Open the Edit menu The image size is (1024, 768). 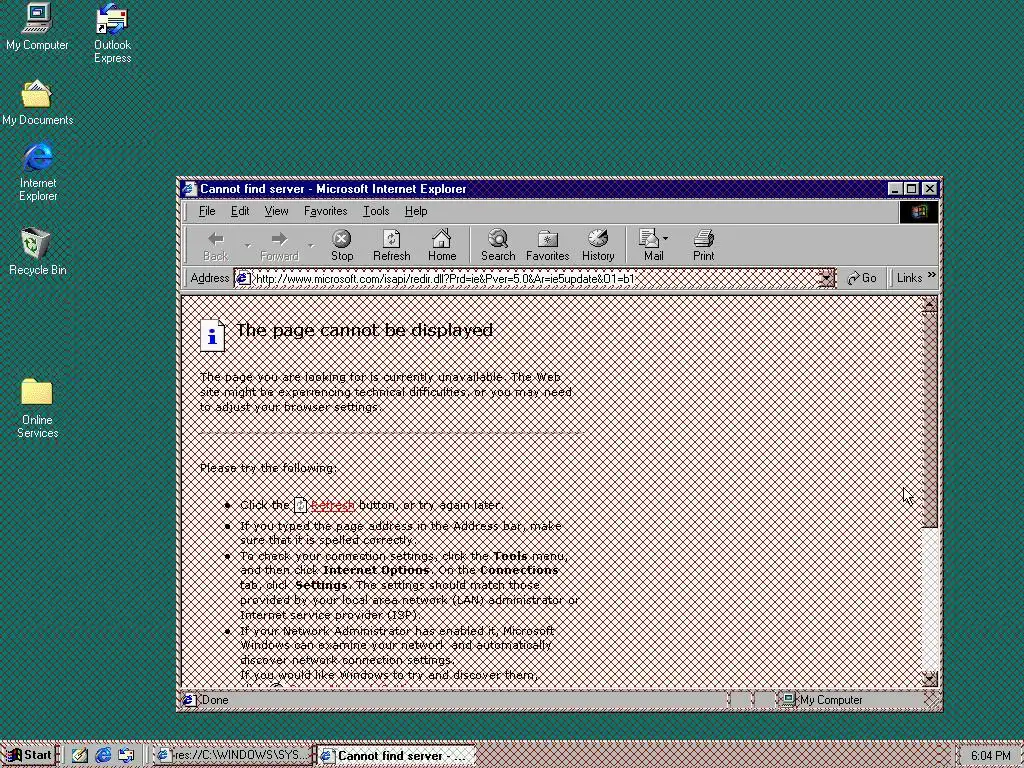(240, 211)
